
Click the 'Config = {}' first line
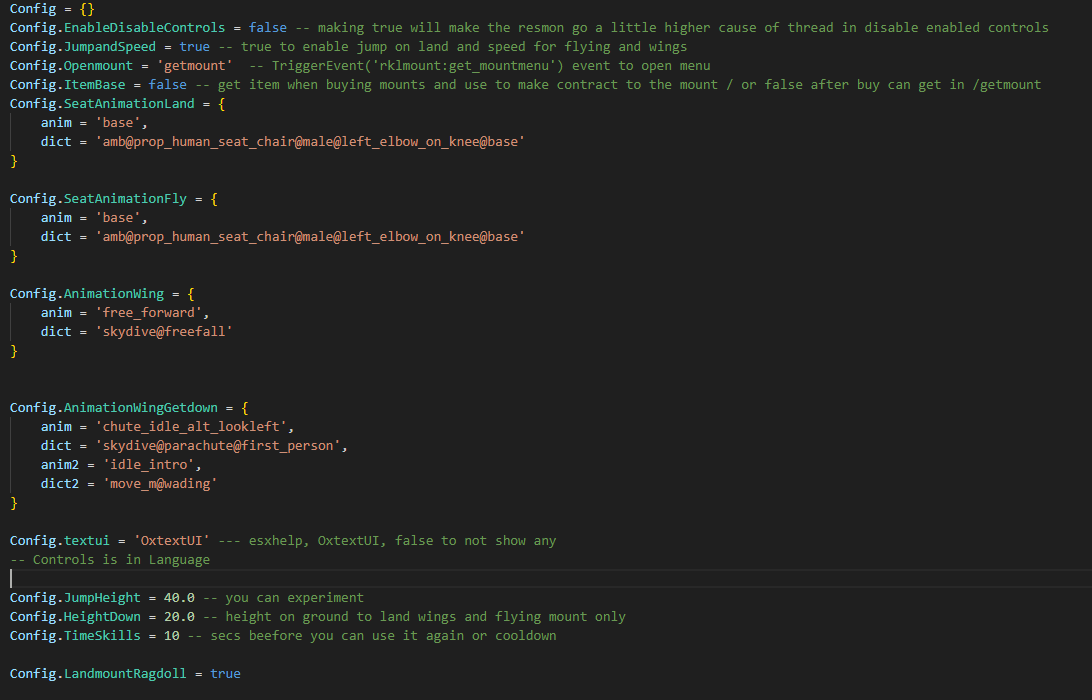click(x=52, y=8)
